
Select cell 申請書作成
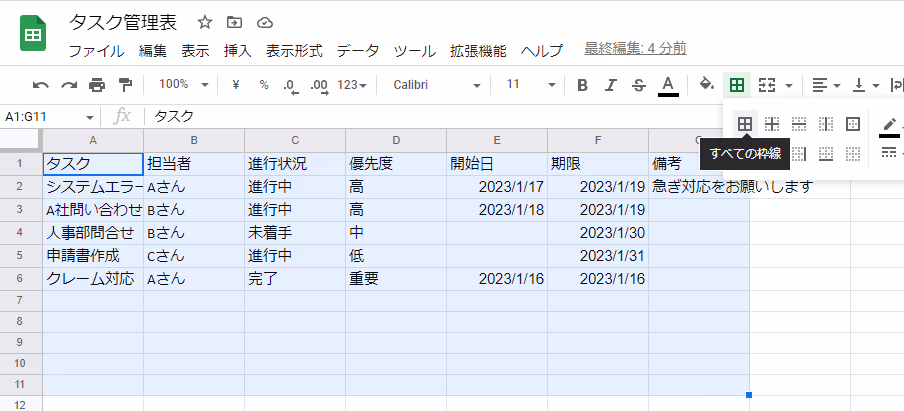coord(93,256)
